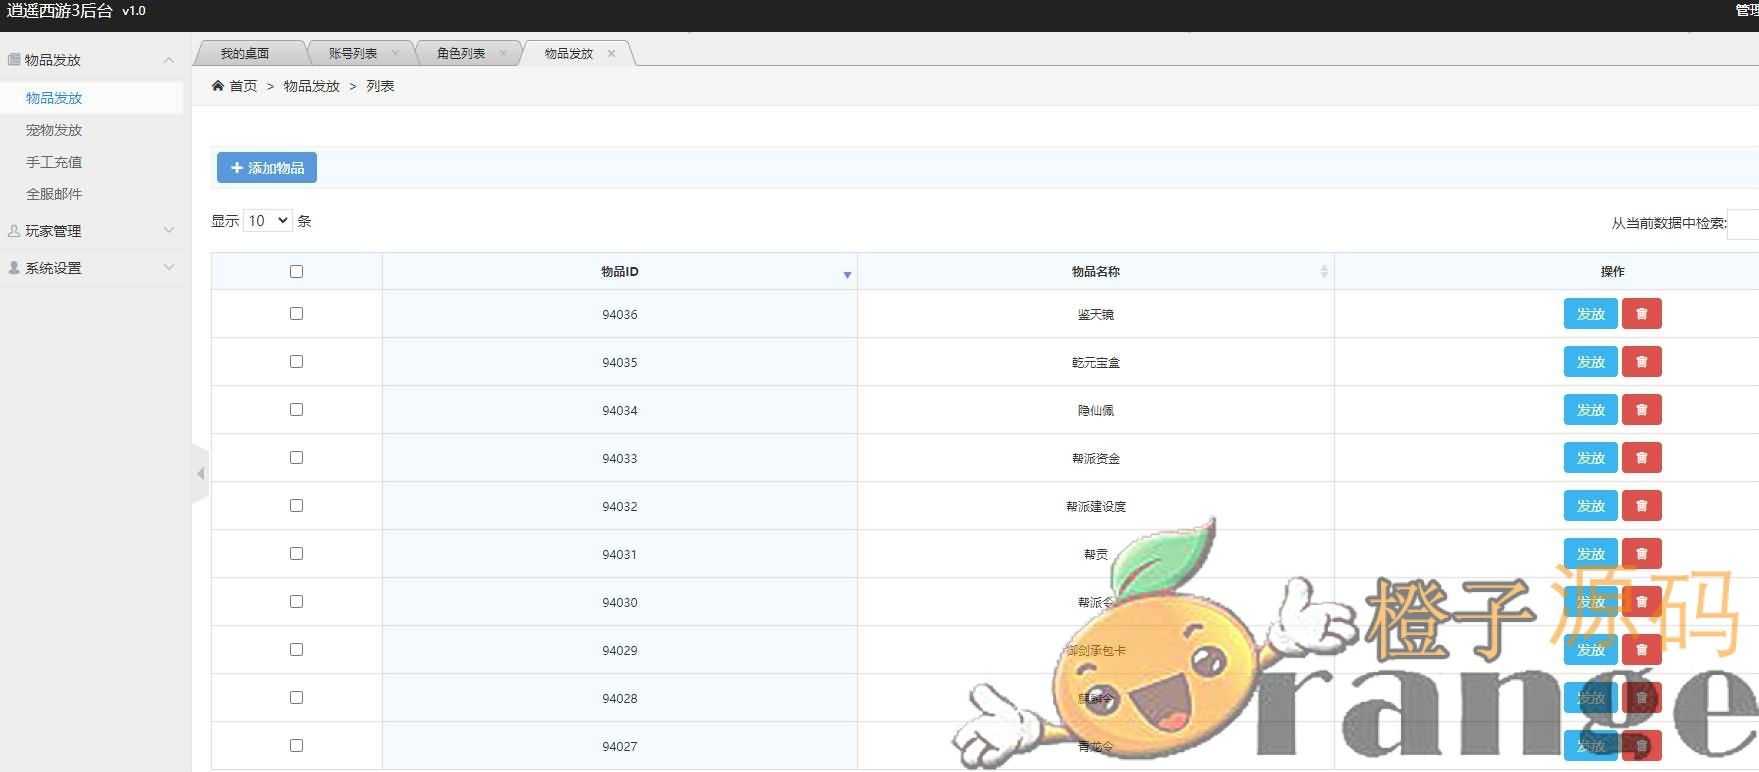Open the rows-per-page dropdown showing 10
Screen dimensions: 1759x772
click(268, 221)
